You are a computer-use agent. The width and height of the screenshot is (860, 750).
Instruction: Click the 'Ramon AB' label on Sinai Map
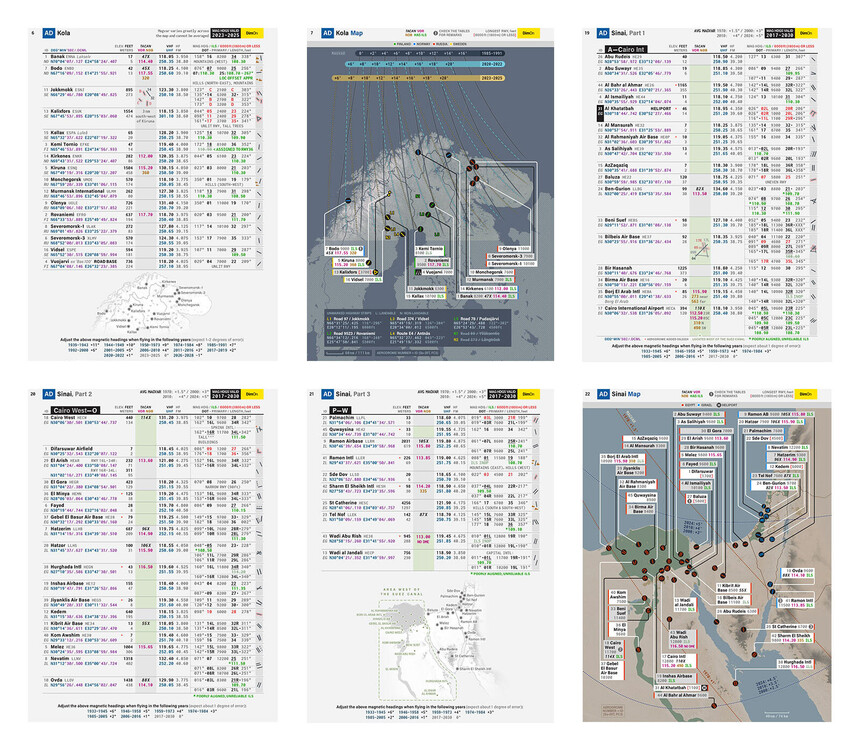(776, 414)
